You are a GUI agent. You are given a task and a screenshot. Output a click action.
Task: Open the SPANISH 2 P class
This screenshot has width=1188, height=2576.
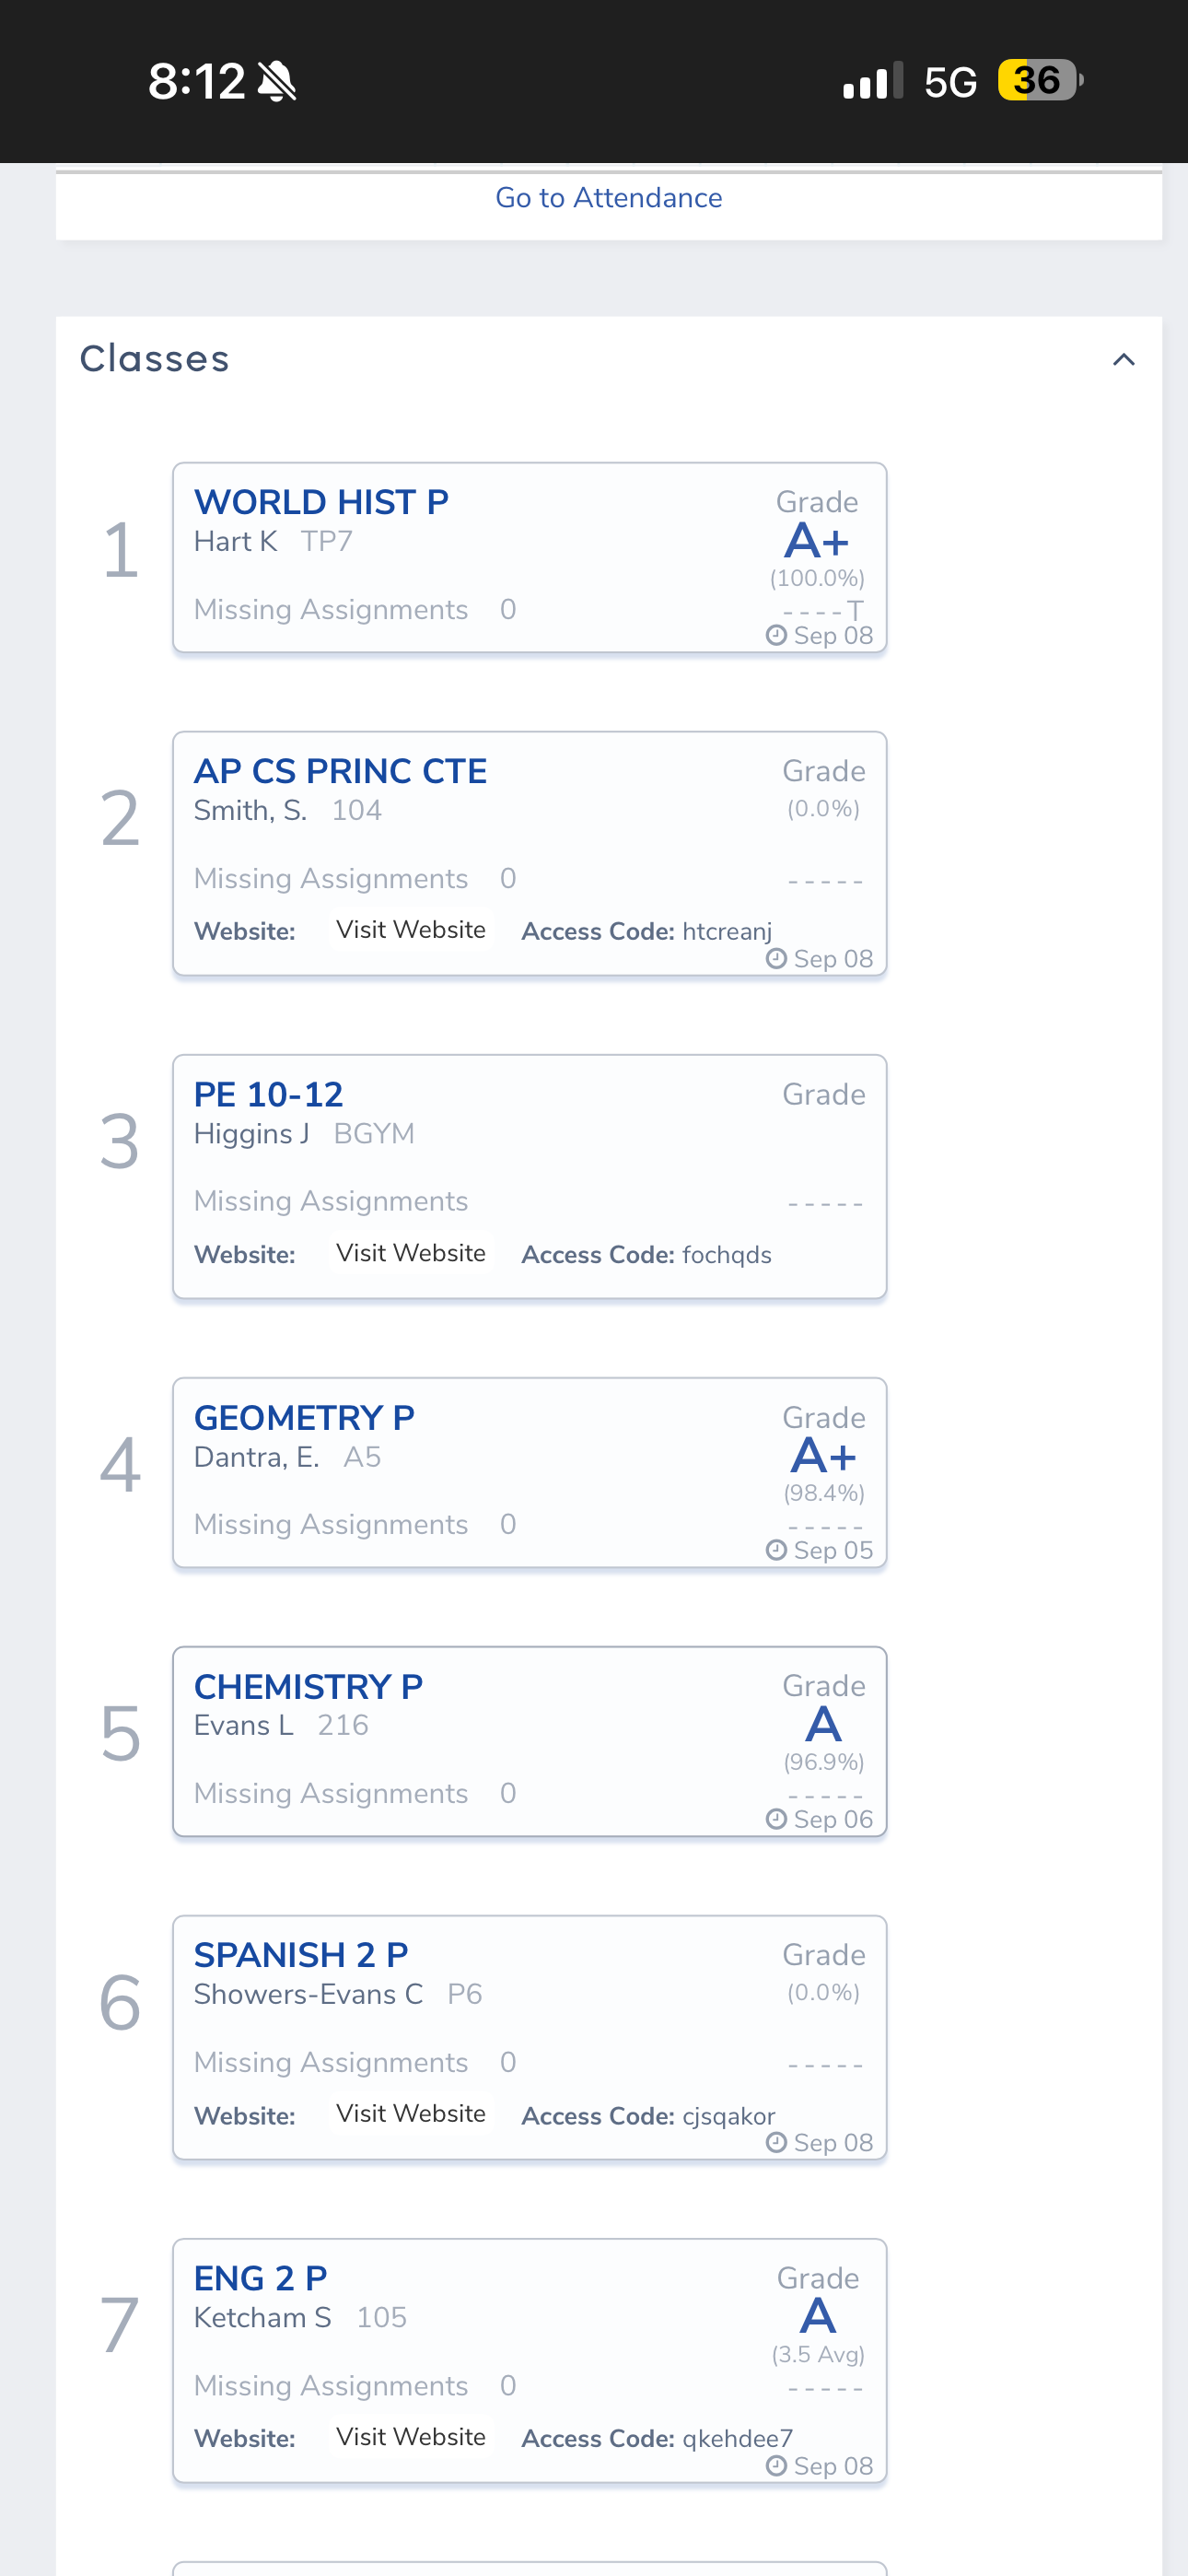pyautogui.click(x=301, y=1954)
